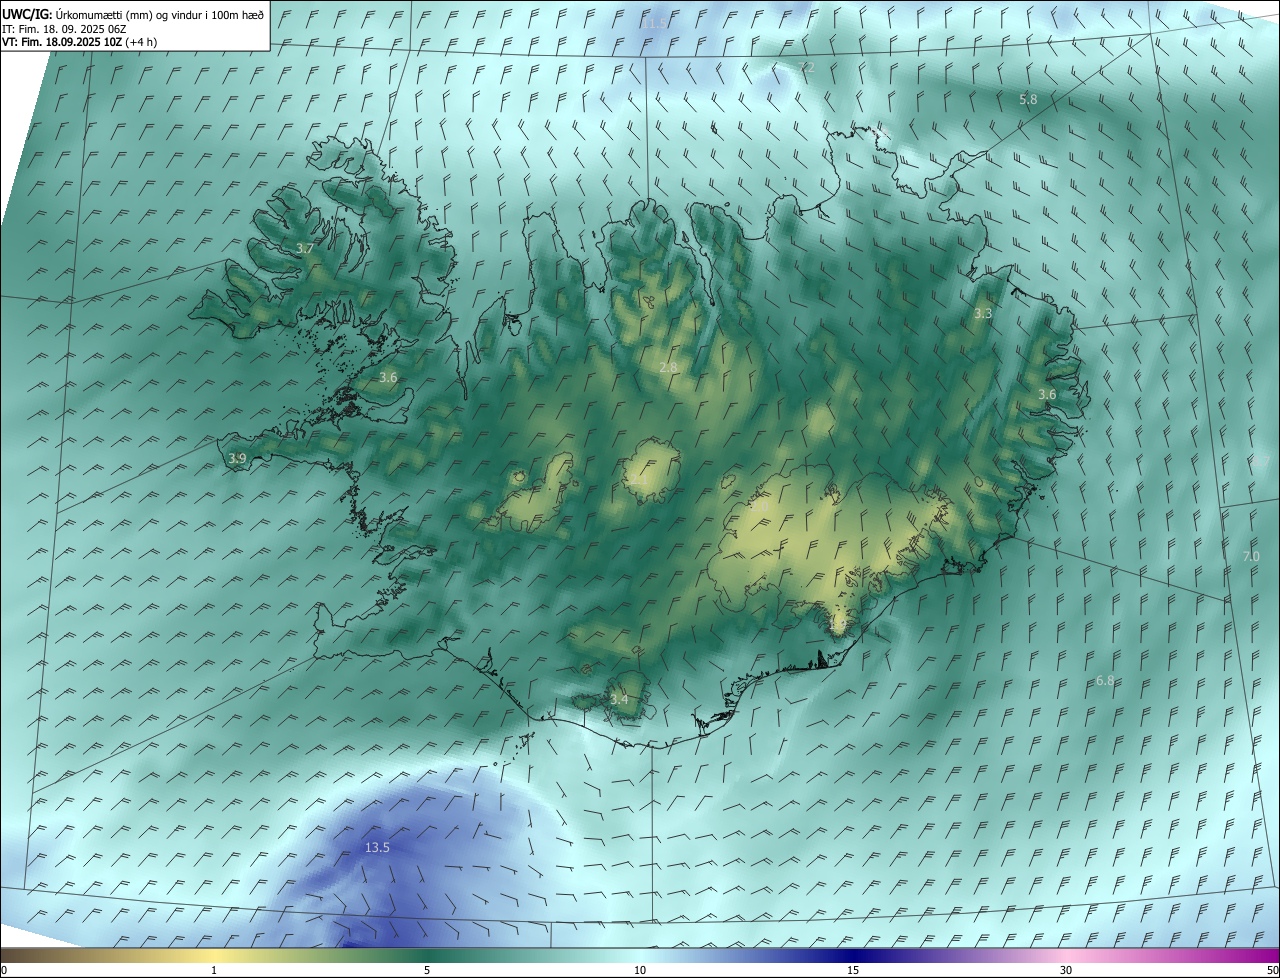Viewport: 1280px width, 978px height.
Task: Click the 2.1 value inside the round glacier outline
Action: pyautogui.click(x=637, y=479)
